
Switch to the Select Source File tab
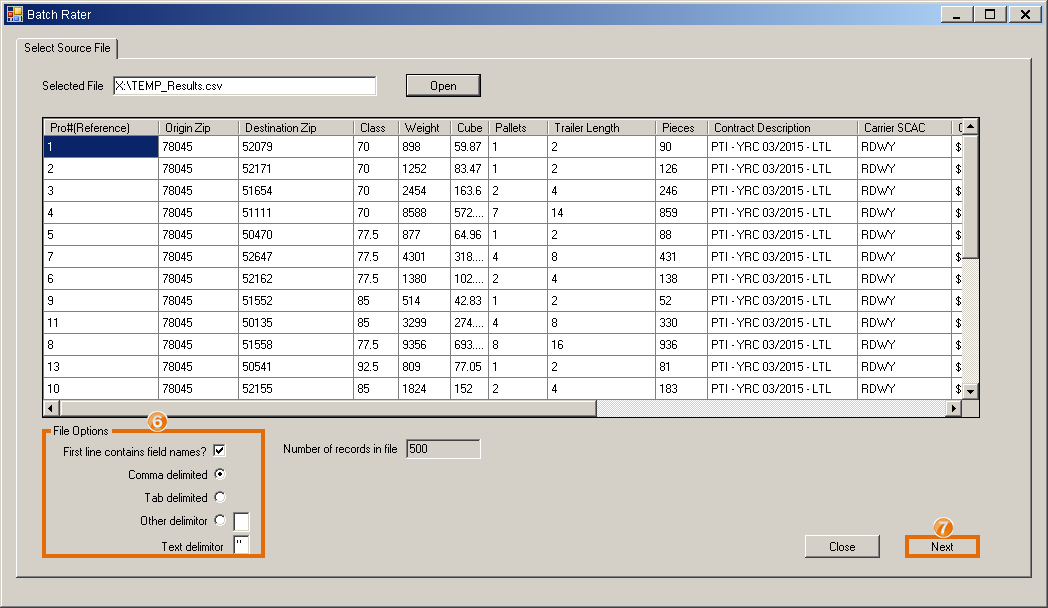click(x=67, y=48)
